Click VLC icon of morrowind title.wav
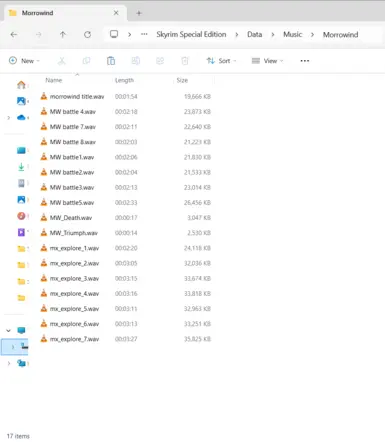Viewport: 385px width, 442px height. (x=44, y=96)
